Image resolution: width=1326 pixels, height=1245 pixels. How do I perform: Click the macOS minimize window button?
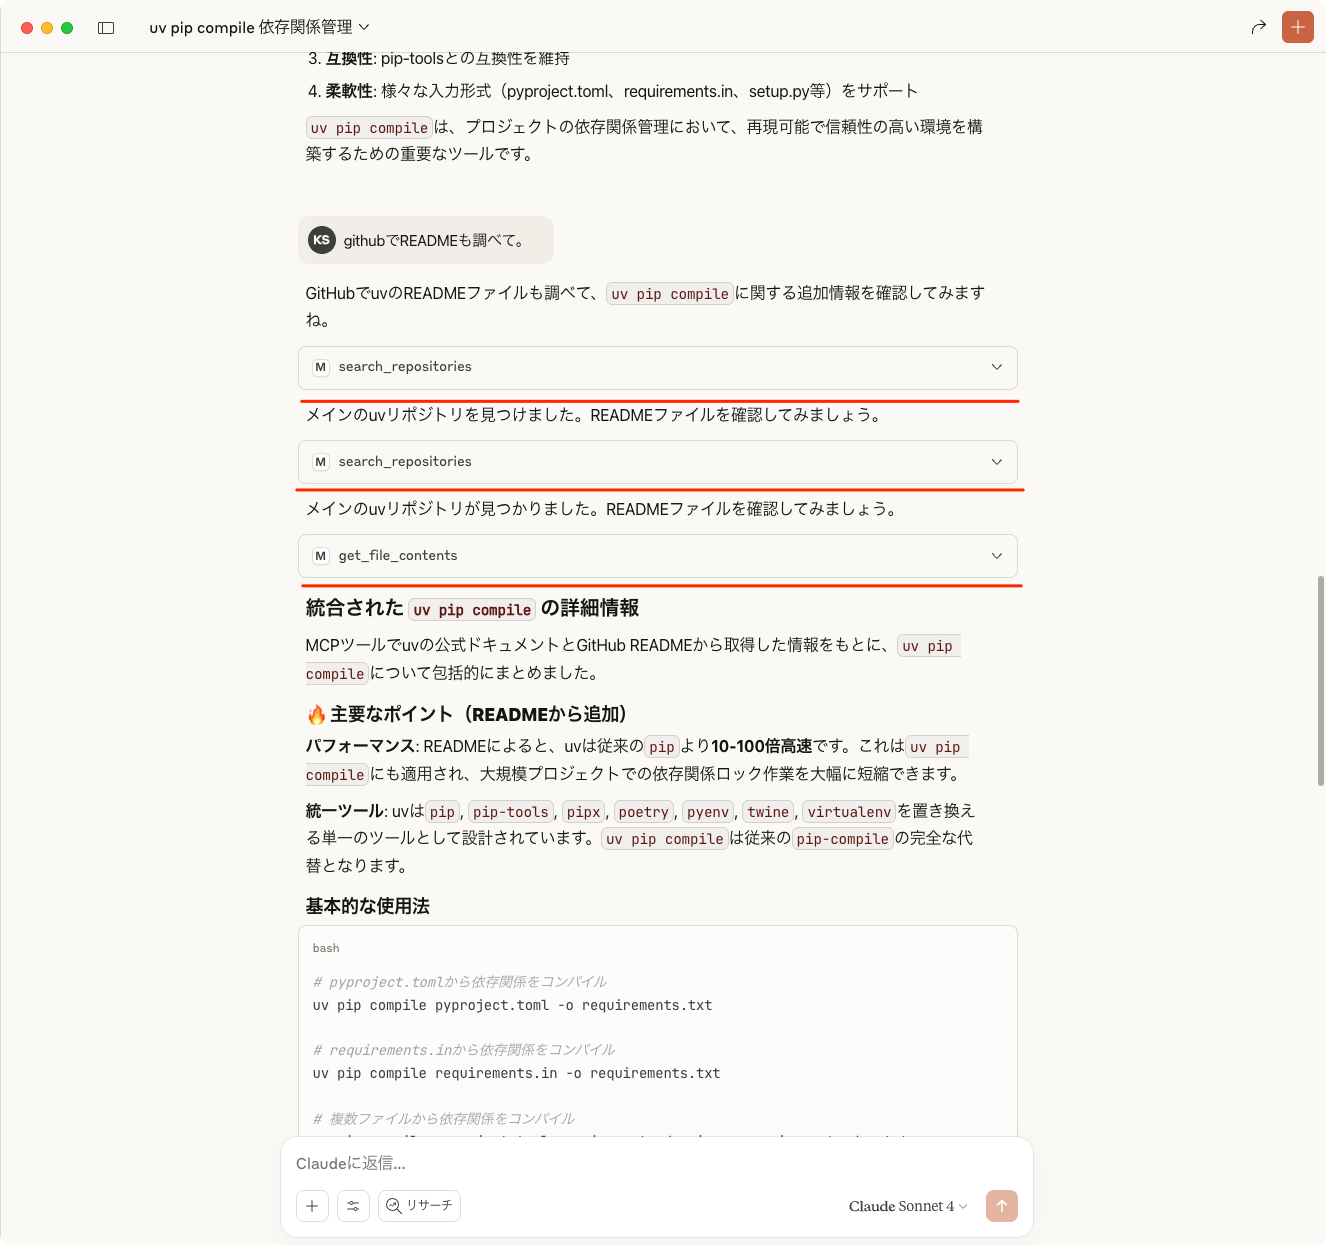47,28
